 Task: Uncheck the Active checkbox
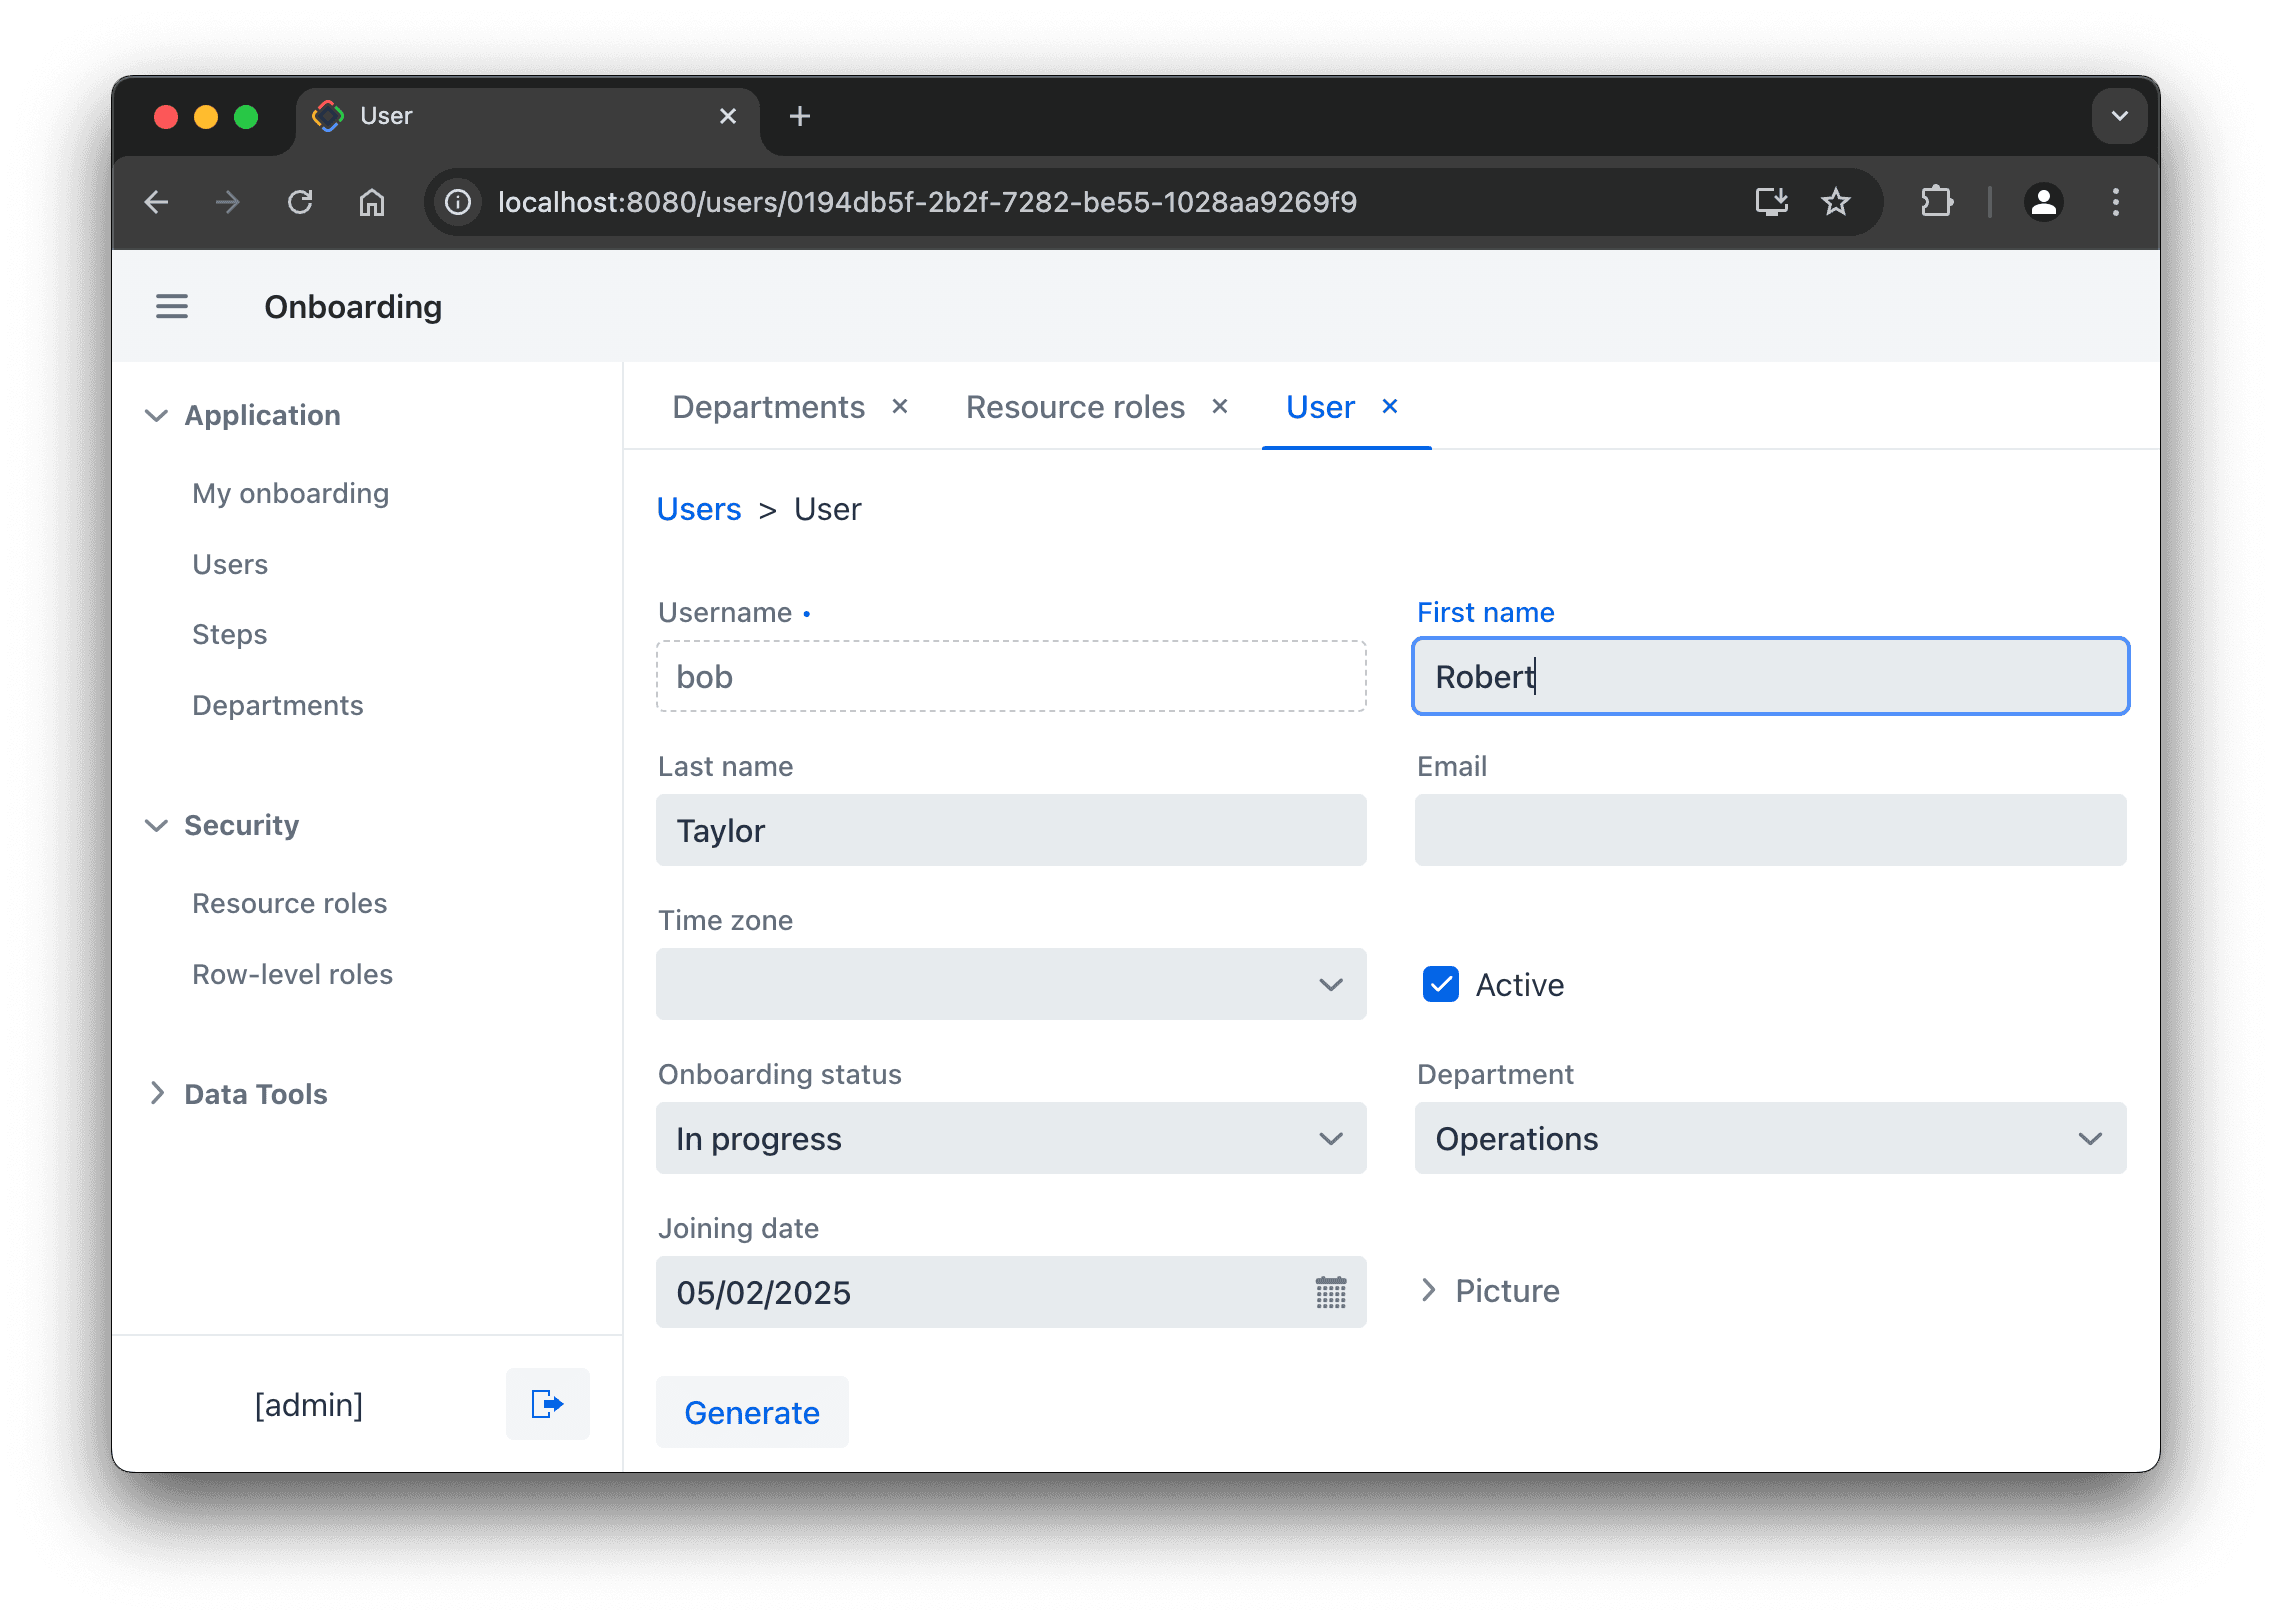[1441, 984]
